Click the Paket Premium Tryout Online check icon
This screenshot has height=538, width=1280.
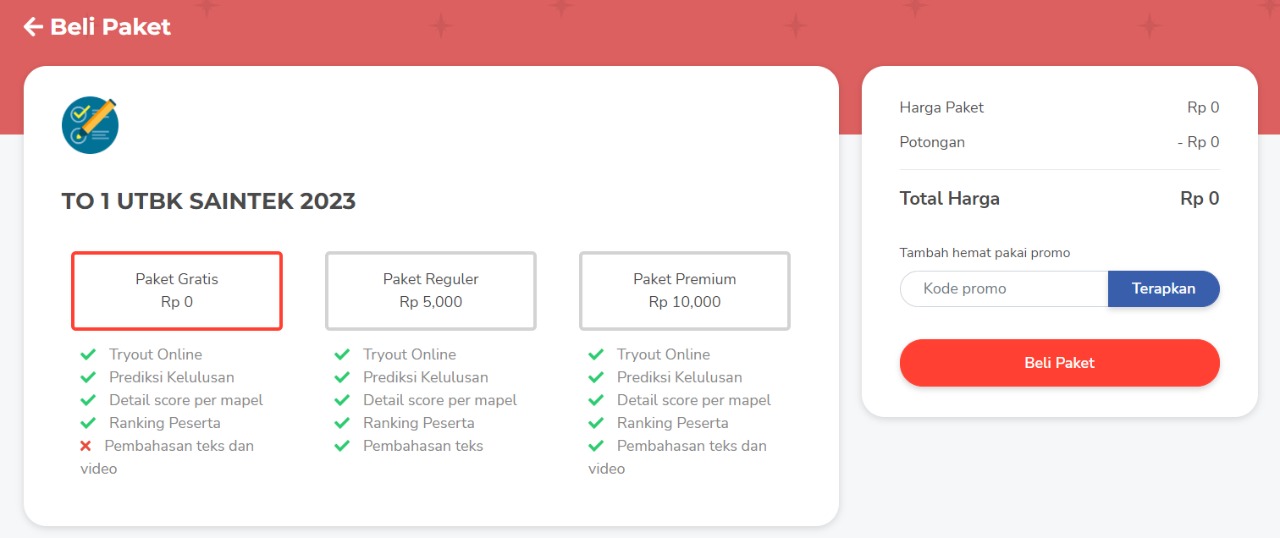596,355
